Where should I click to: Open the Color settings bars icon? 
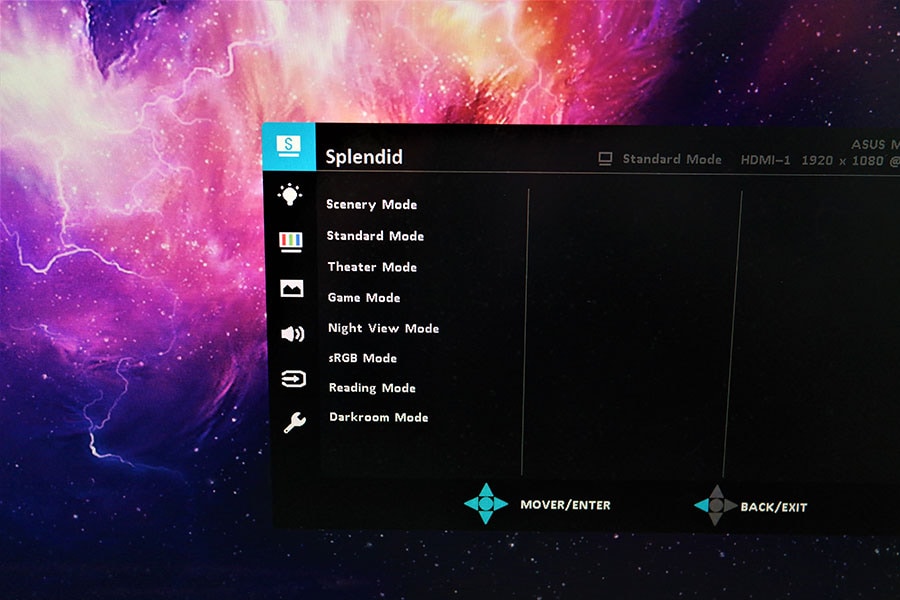(291, 241)
